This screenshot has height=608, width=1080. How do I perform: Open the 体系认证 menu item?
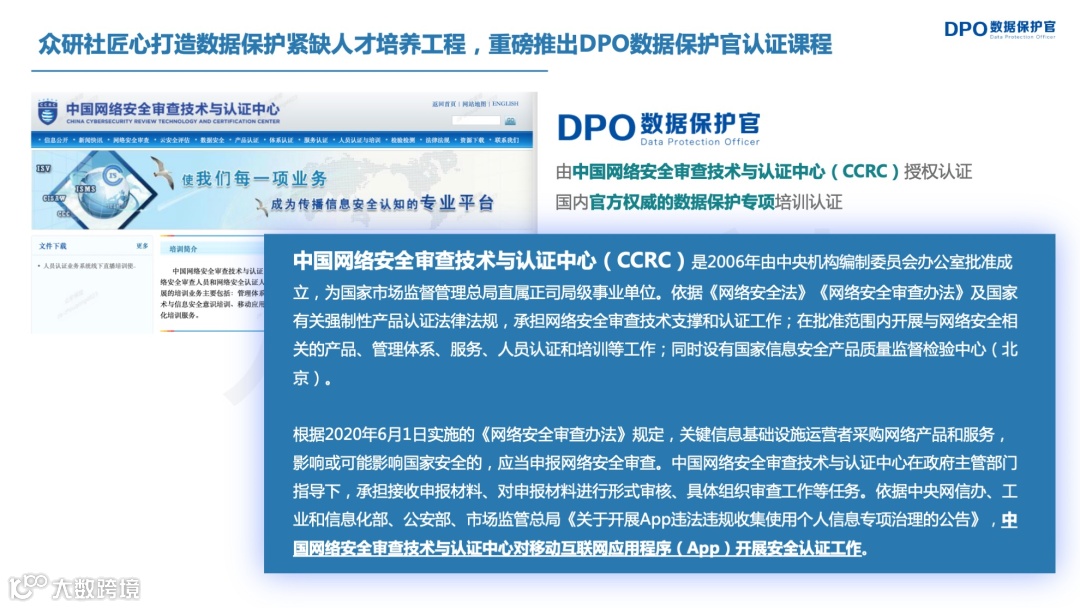[x=281, y=140]
